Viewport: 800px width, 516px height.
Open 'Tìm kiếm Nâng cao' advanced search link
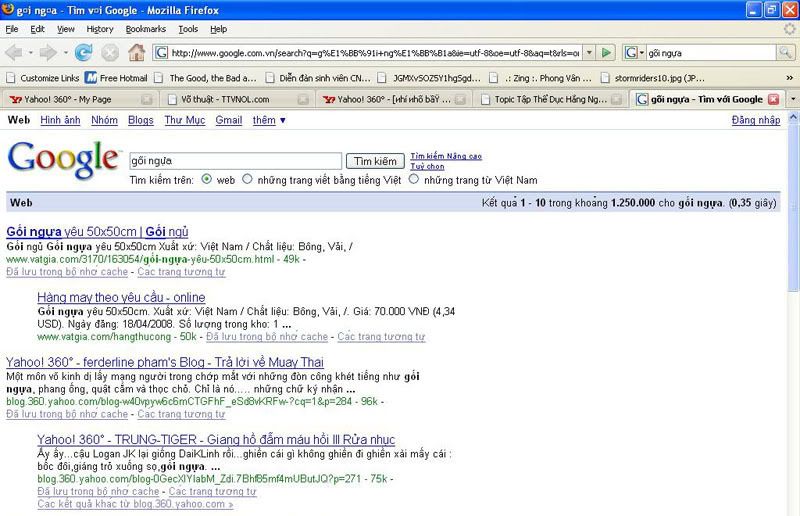446,156
